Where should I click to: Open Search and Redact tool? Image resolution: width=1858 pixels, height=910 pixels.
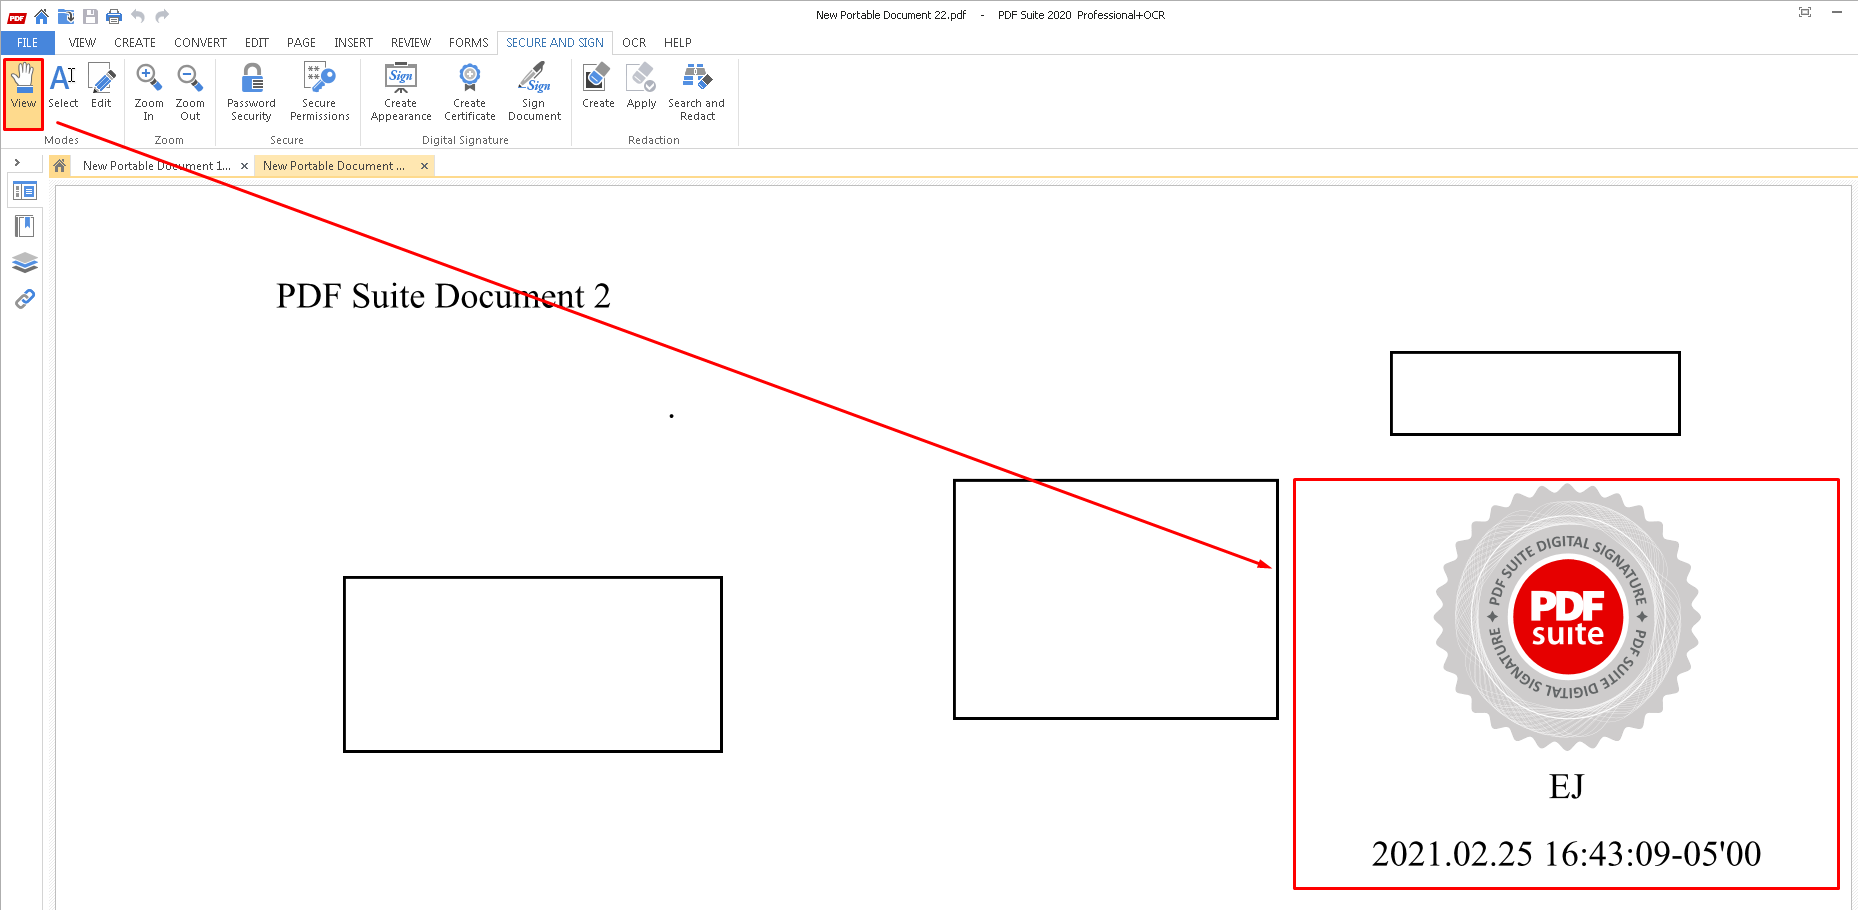coord(697,92)
